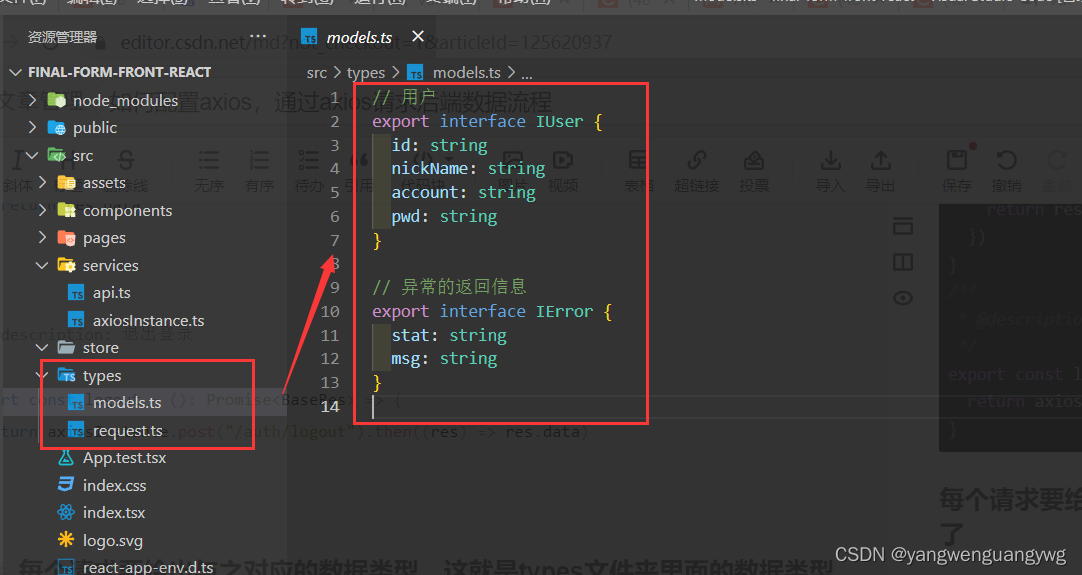Click the store folder icon

66,347
